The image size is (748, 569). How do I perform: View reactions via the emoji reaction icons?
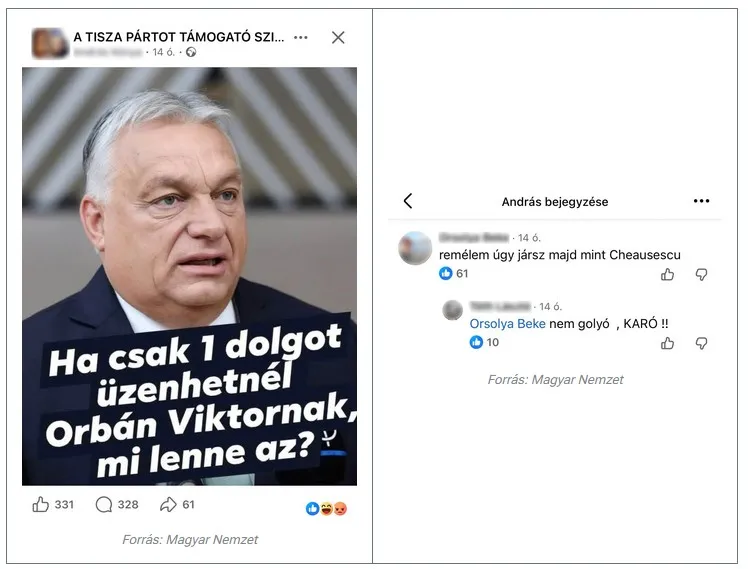point(326,509)
